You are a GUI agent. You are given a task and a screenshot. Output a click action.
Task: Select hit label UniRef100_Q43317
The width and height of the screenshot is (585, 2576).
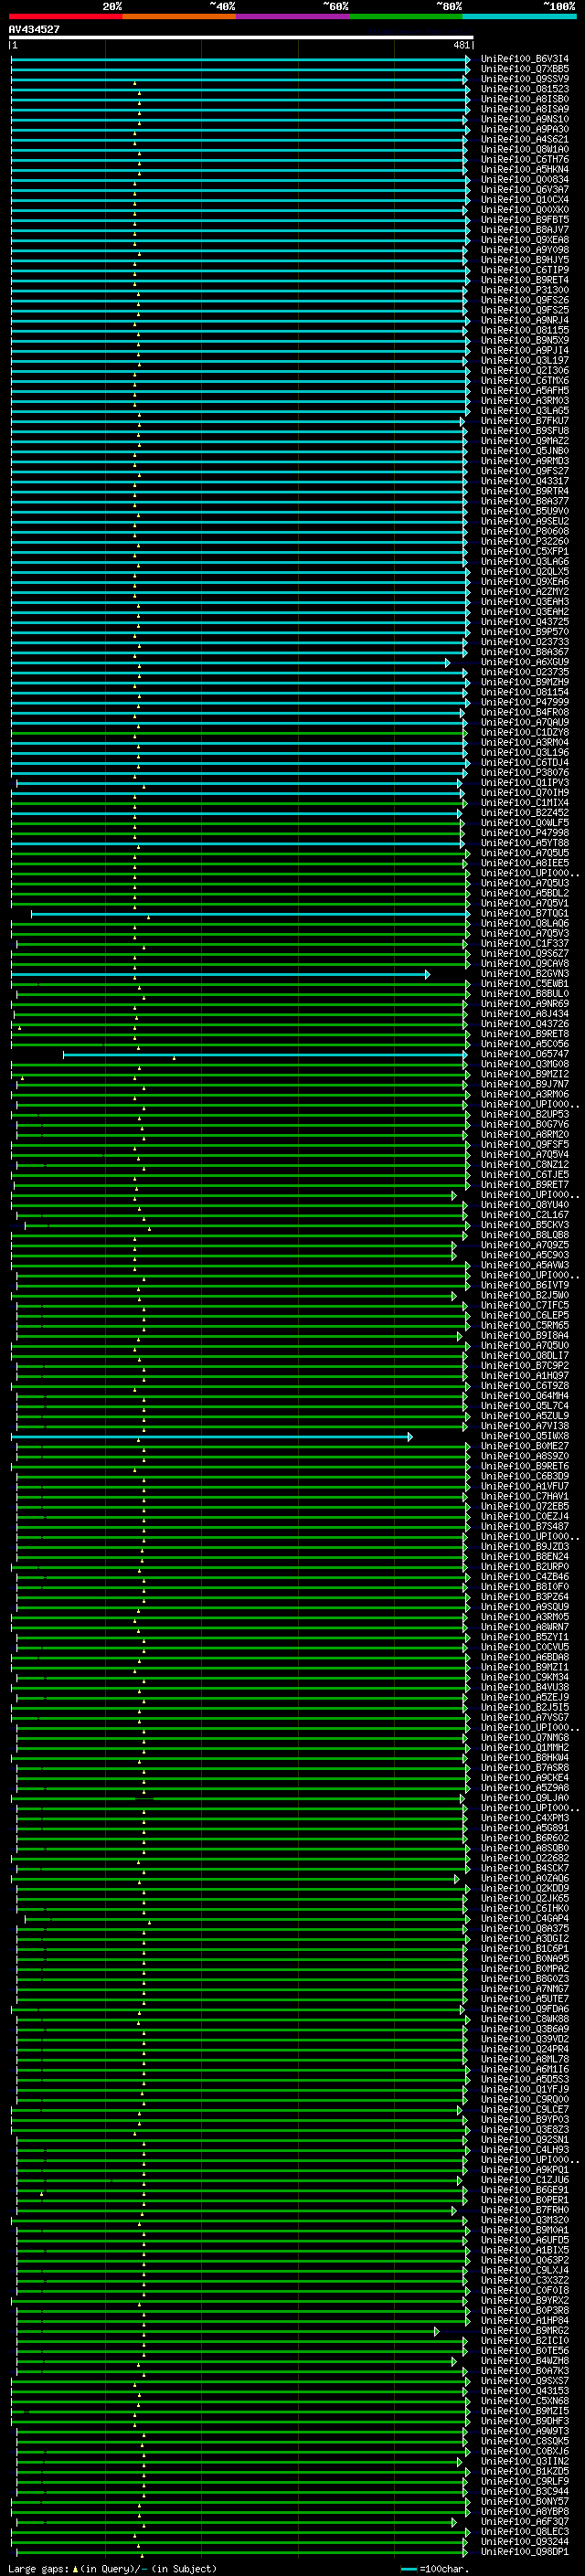pos(525,481)
